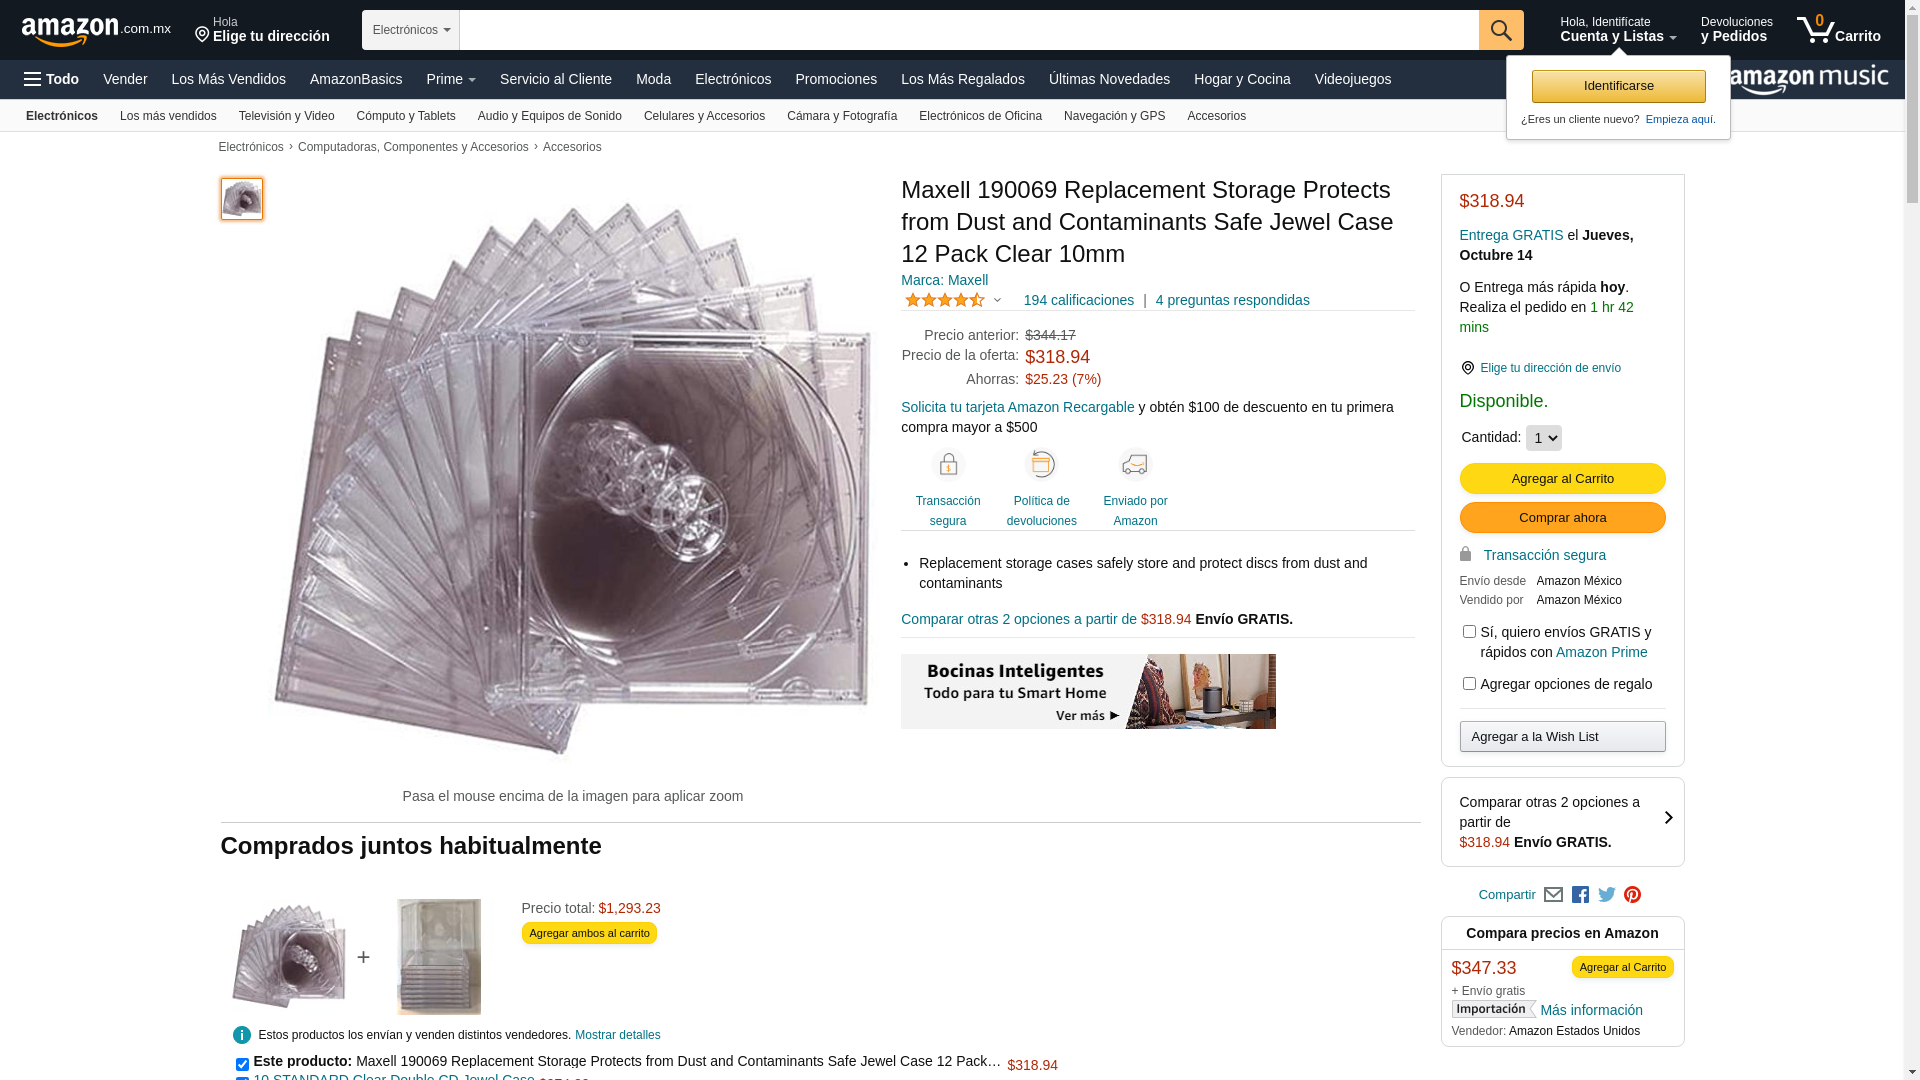The image size is (1920, 1080).
Task: Expand the Electrónicos search category dropdown
Action: tap(411, 30)
